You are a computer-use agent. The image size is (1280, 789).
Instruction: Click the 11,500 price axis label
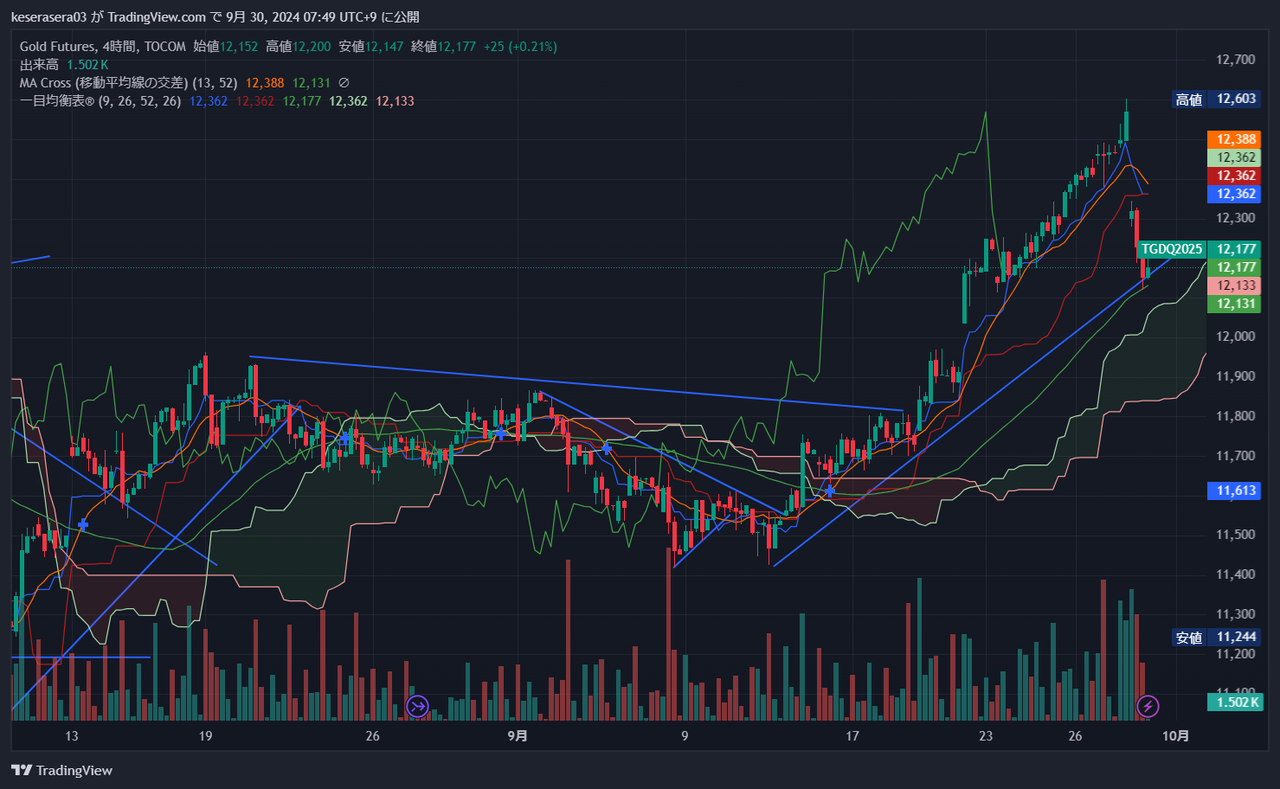1236,534
